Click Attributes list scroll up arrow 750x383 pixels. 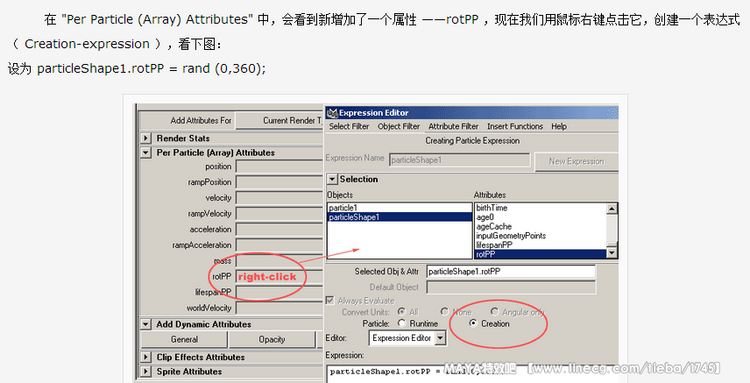612,208
